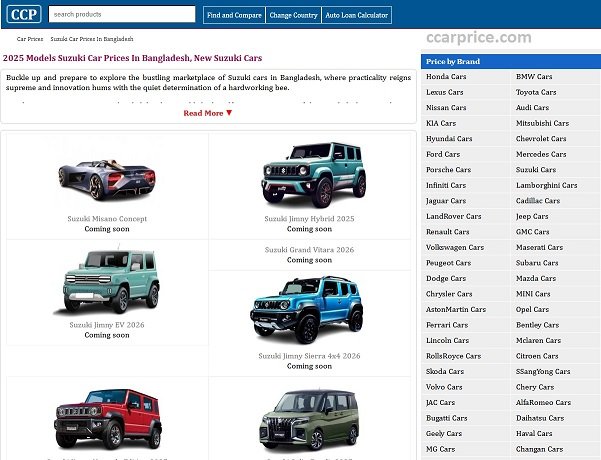Select Subaru Cars brand
This screenshot has height=460, width=601.
pyautogui.click(x=537, y=263)
